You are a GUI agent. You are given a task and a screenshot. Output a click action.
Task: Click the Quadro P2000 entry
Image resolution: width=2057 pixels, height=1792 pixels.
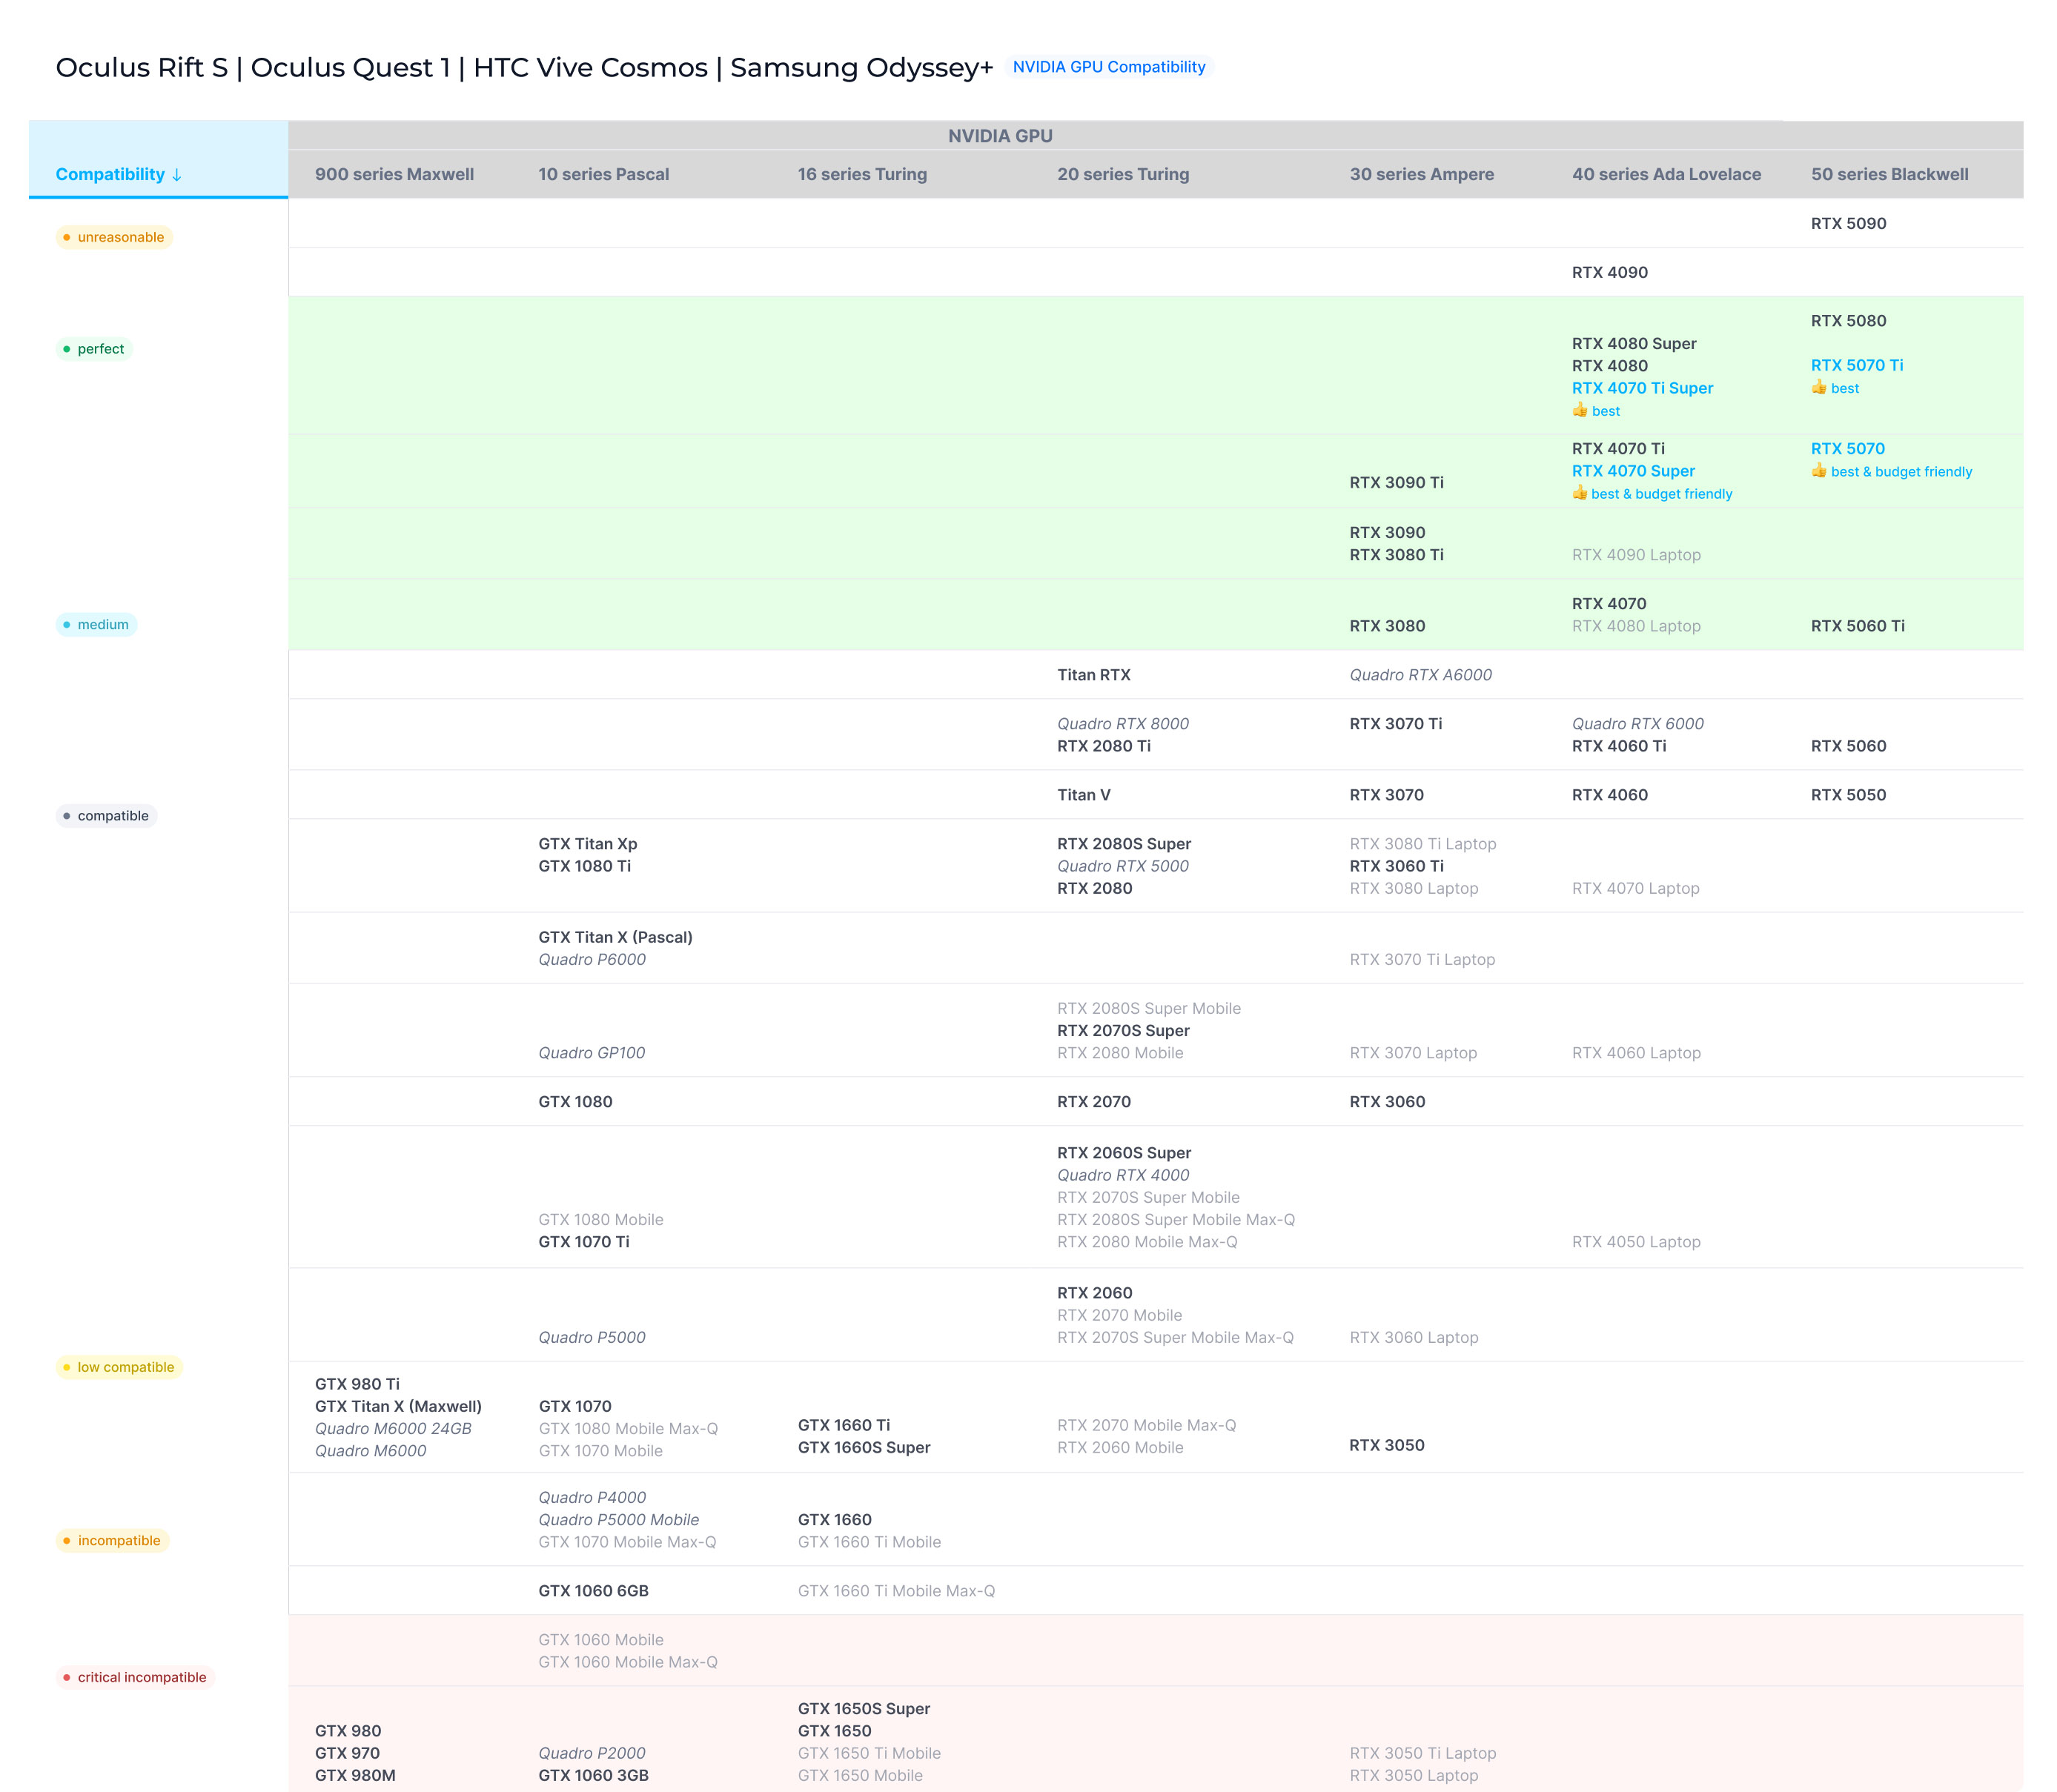click(592, 1754)
